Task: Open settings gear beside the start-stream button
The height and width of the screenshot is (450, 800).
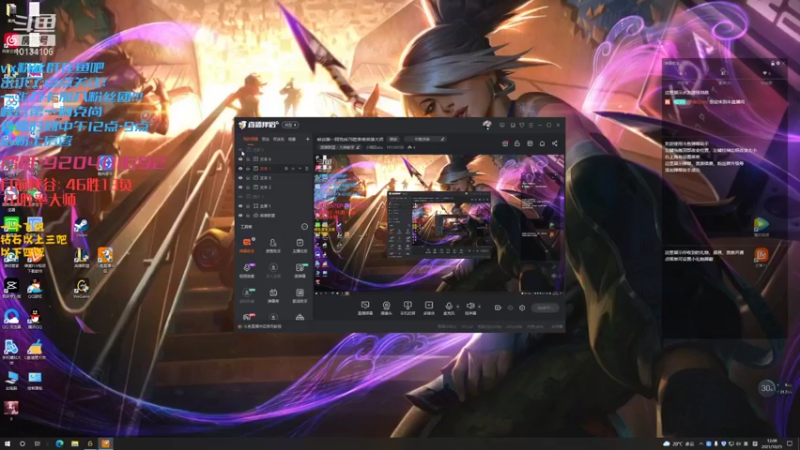Action: point(522,308)
